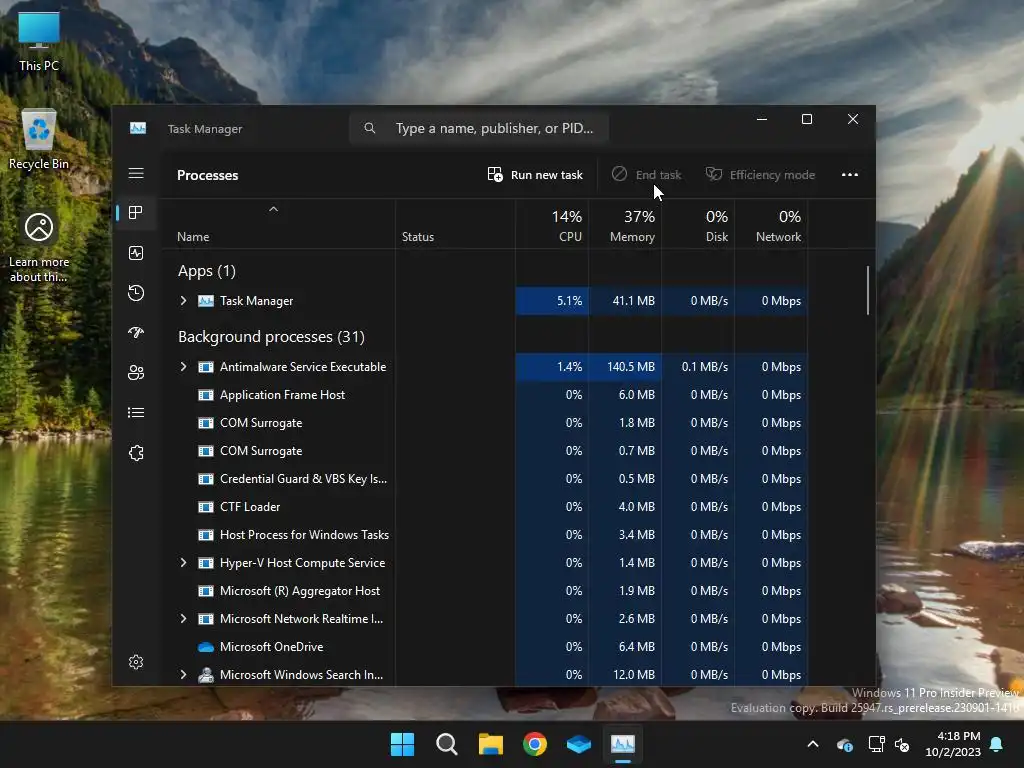Open the Users page icon
Viewport: 1024px width, 768px height.
pos(136,372)
